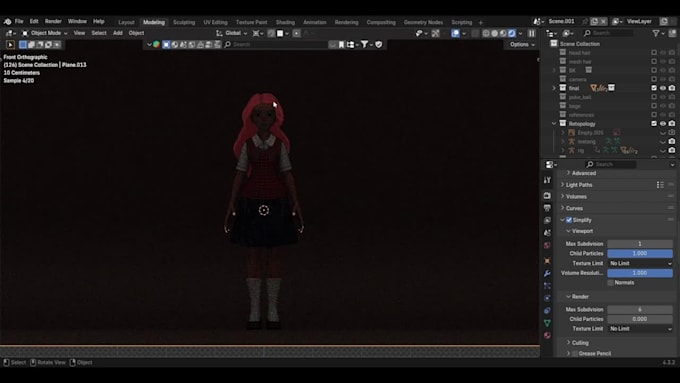680x383 pixels.
Task: Enable the Grease Pencil checkbox
Action: pos(575,354)
